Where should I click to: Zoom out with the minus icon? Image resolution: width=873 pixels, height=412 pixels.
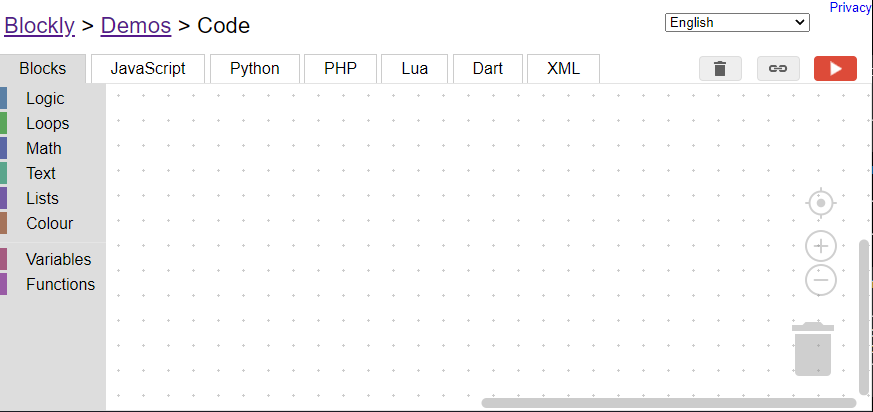click(x=821, y=280)
